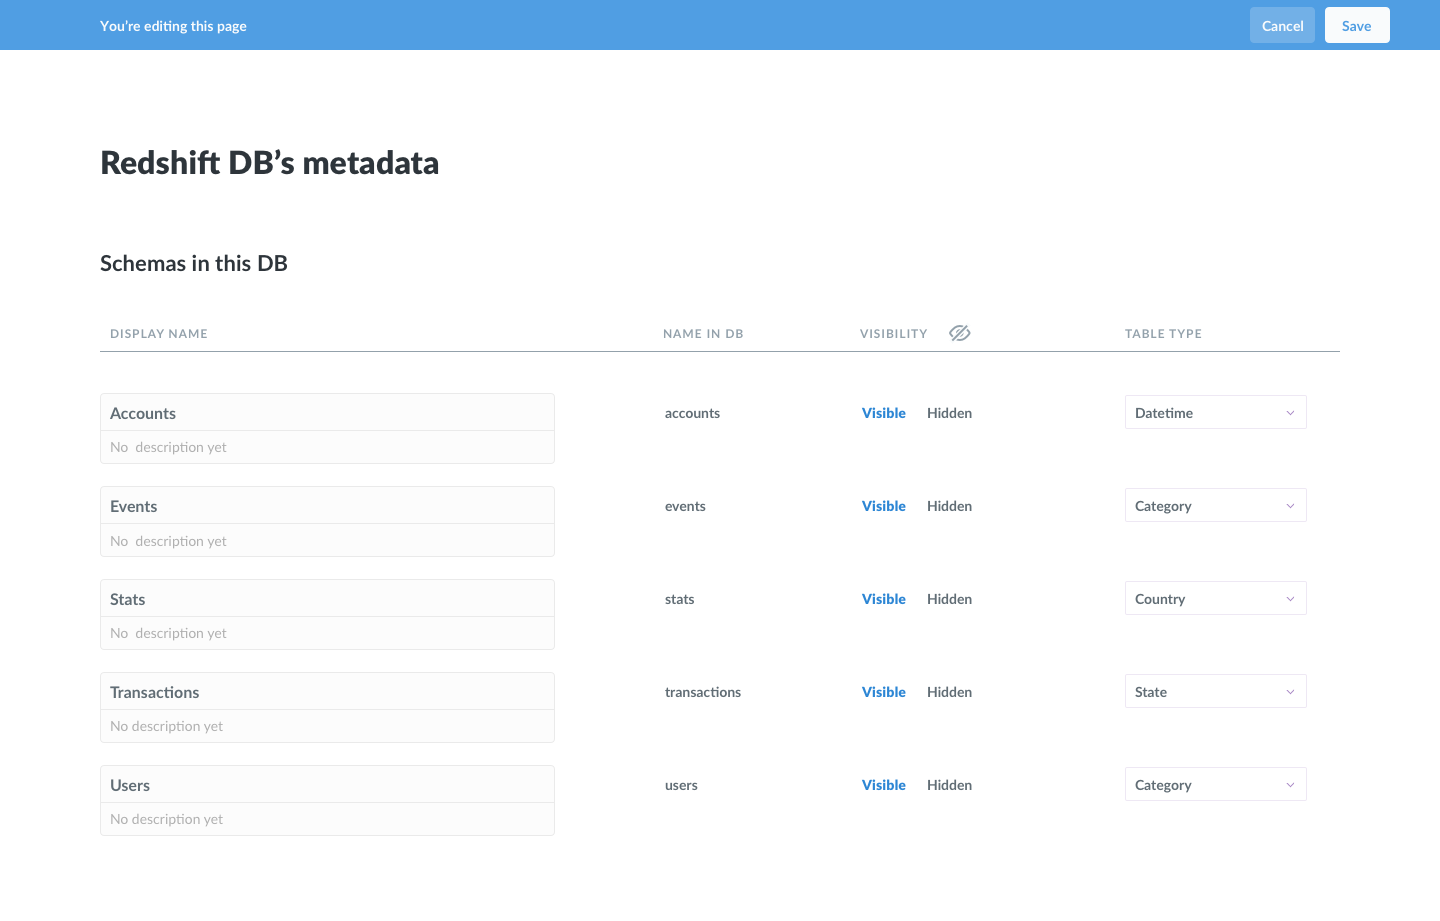1440x921 pixels.
Task: Set the Users table to Hidden
Action: (x=948, y=784)
